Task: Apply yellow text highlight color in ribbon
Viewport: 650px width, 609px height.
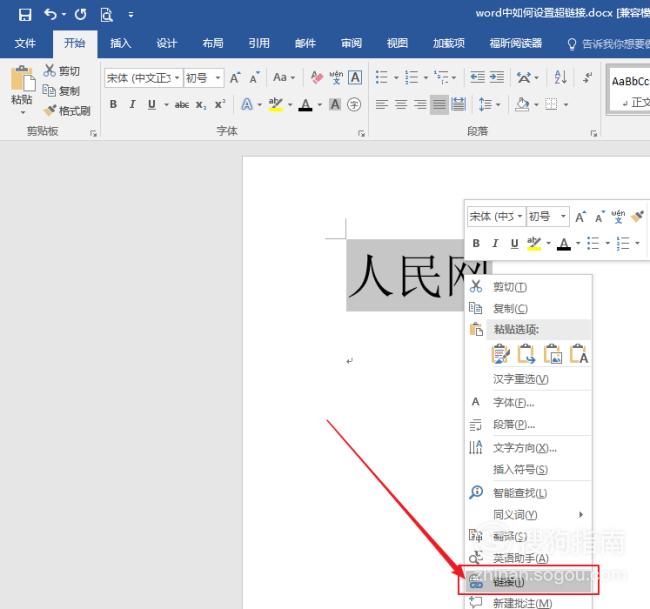Action: coord(275,104)
